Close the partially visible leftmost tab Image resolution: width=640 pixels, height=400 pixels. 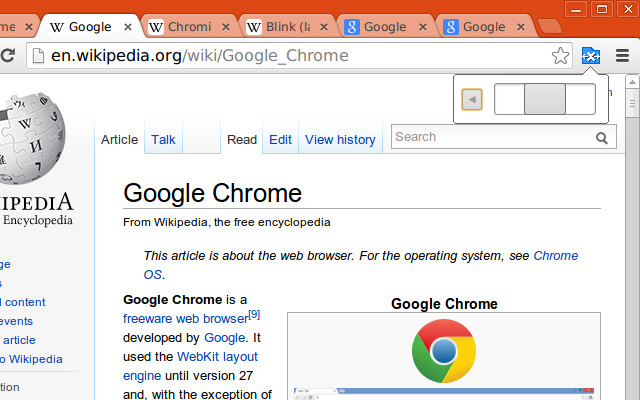(29, 27)
